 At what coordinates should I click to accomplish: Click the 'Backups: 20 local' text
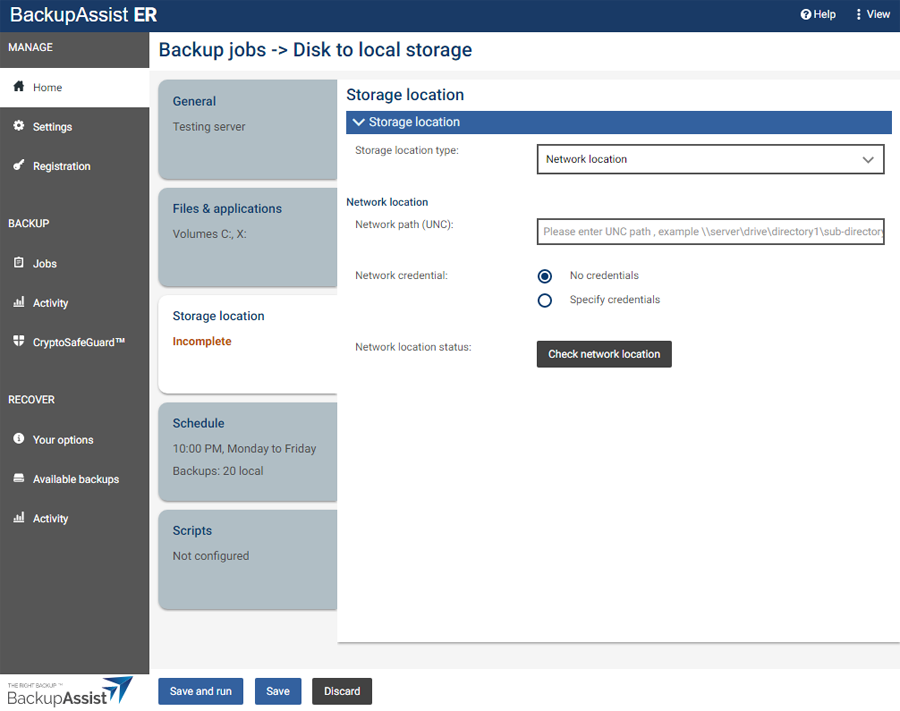pos(218,471)
